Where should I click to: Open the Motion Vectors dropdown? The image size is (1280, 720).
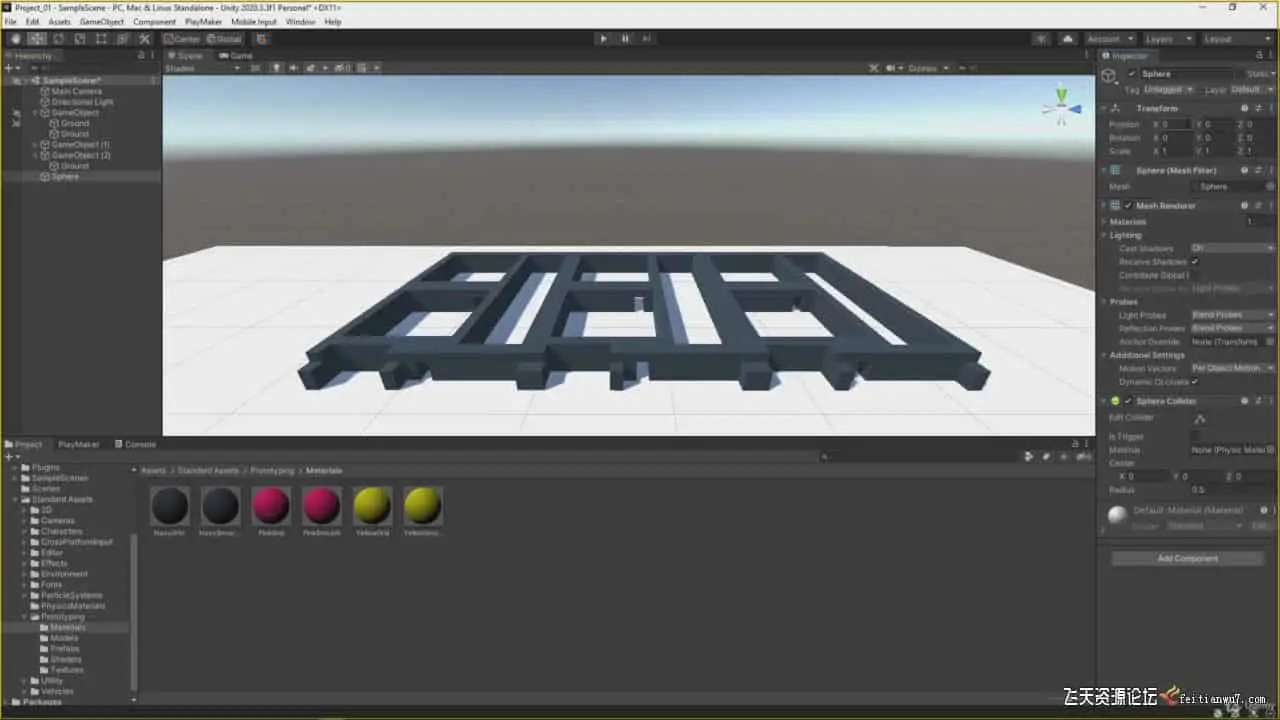point(1232,368)
